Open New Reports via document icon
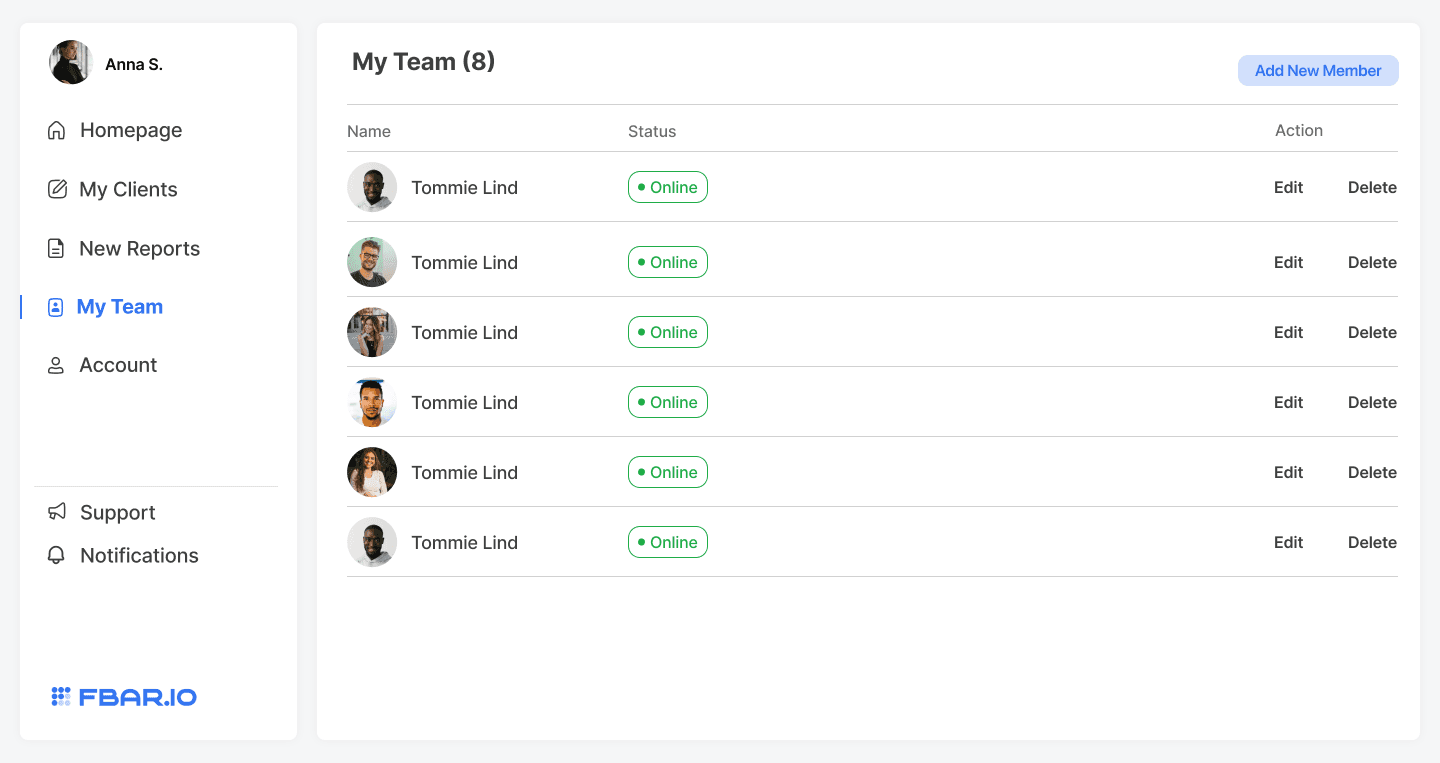This screenshot has width=1440, height=763. [x=56, y=247]
